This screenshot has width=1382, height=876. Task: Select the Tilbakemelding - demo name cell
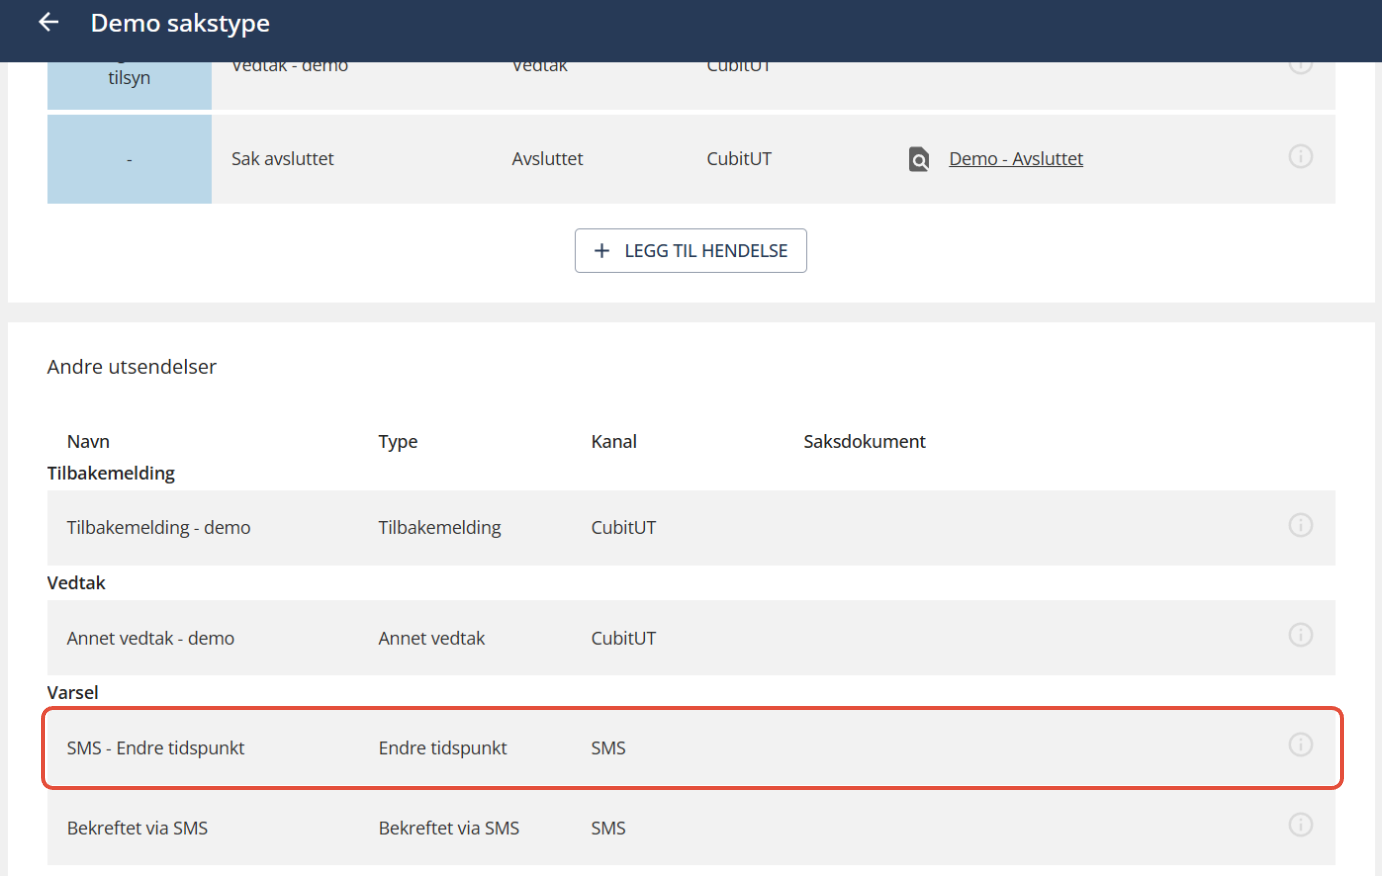pyautogui.click(x=159, y=528)
